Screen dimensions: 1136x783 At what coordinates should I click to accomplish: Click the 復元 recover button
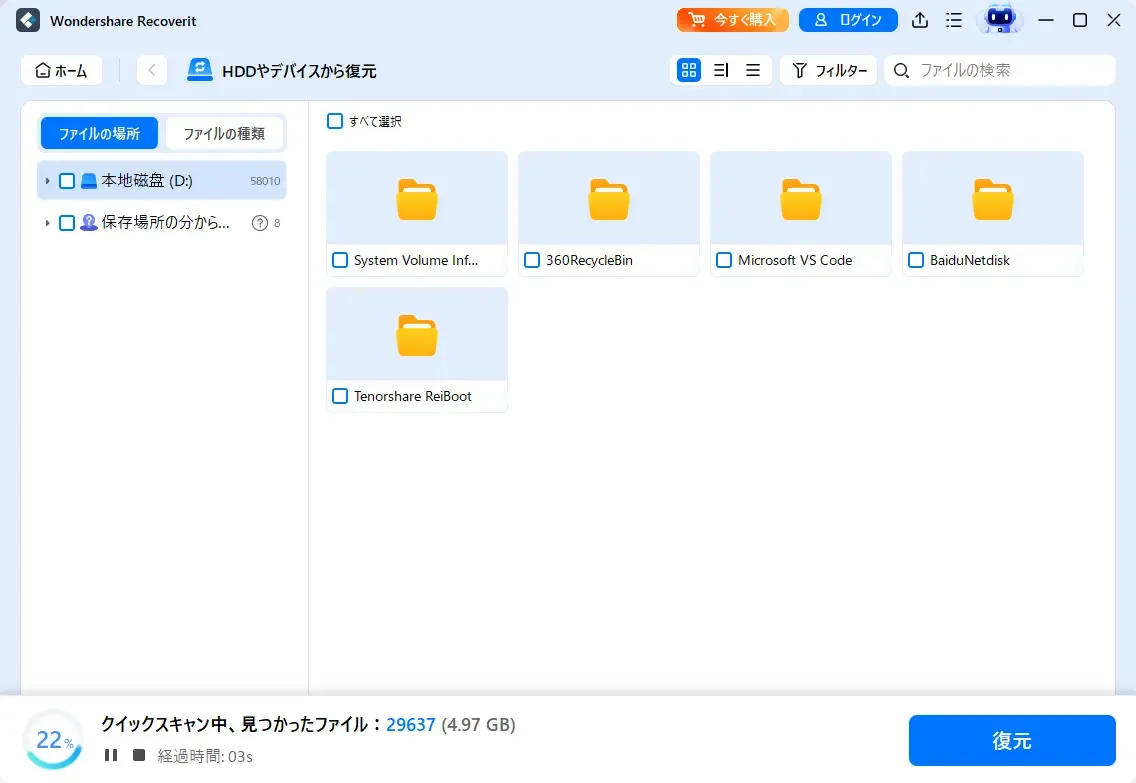(x=1012, y=740)
